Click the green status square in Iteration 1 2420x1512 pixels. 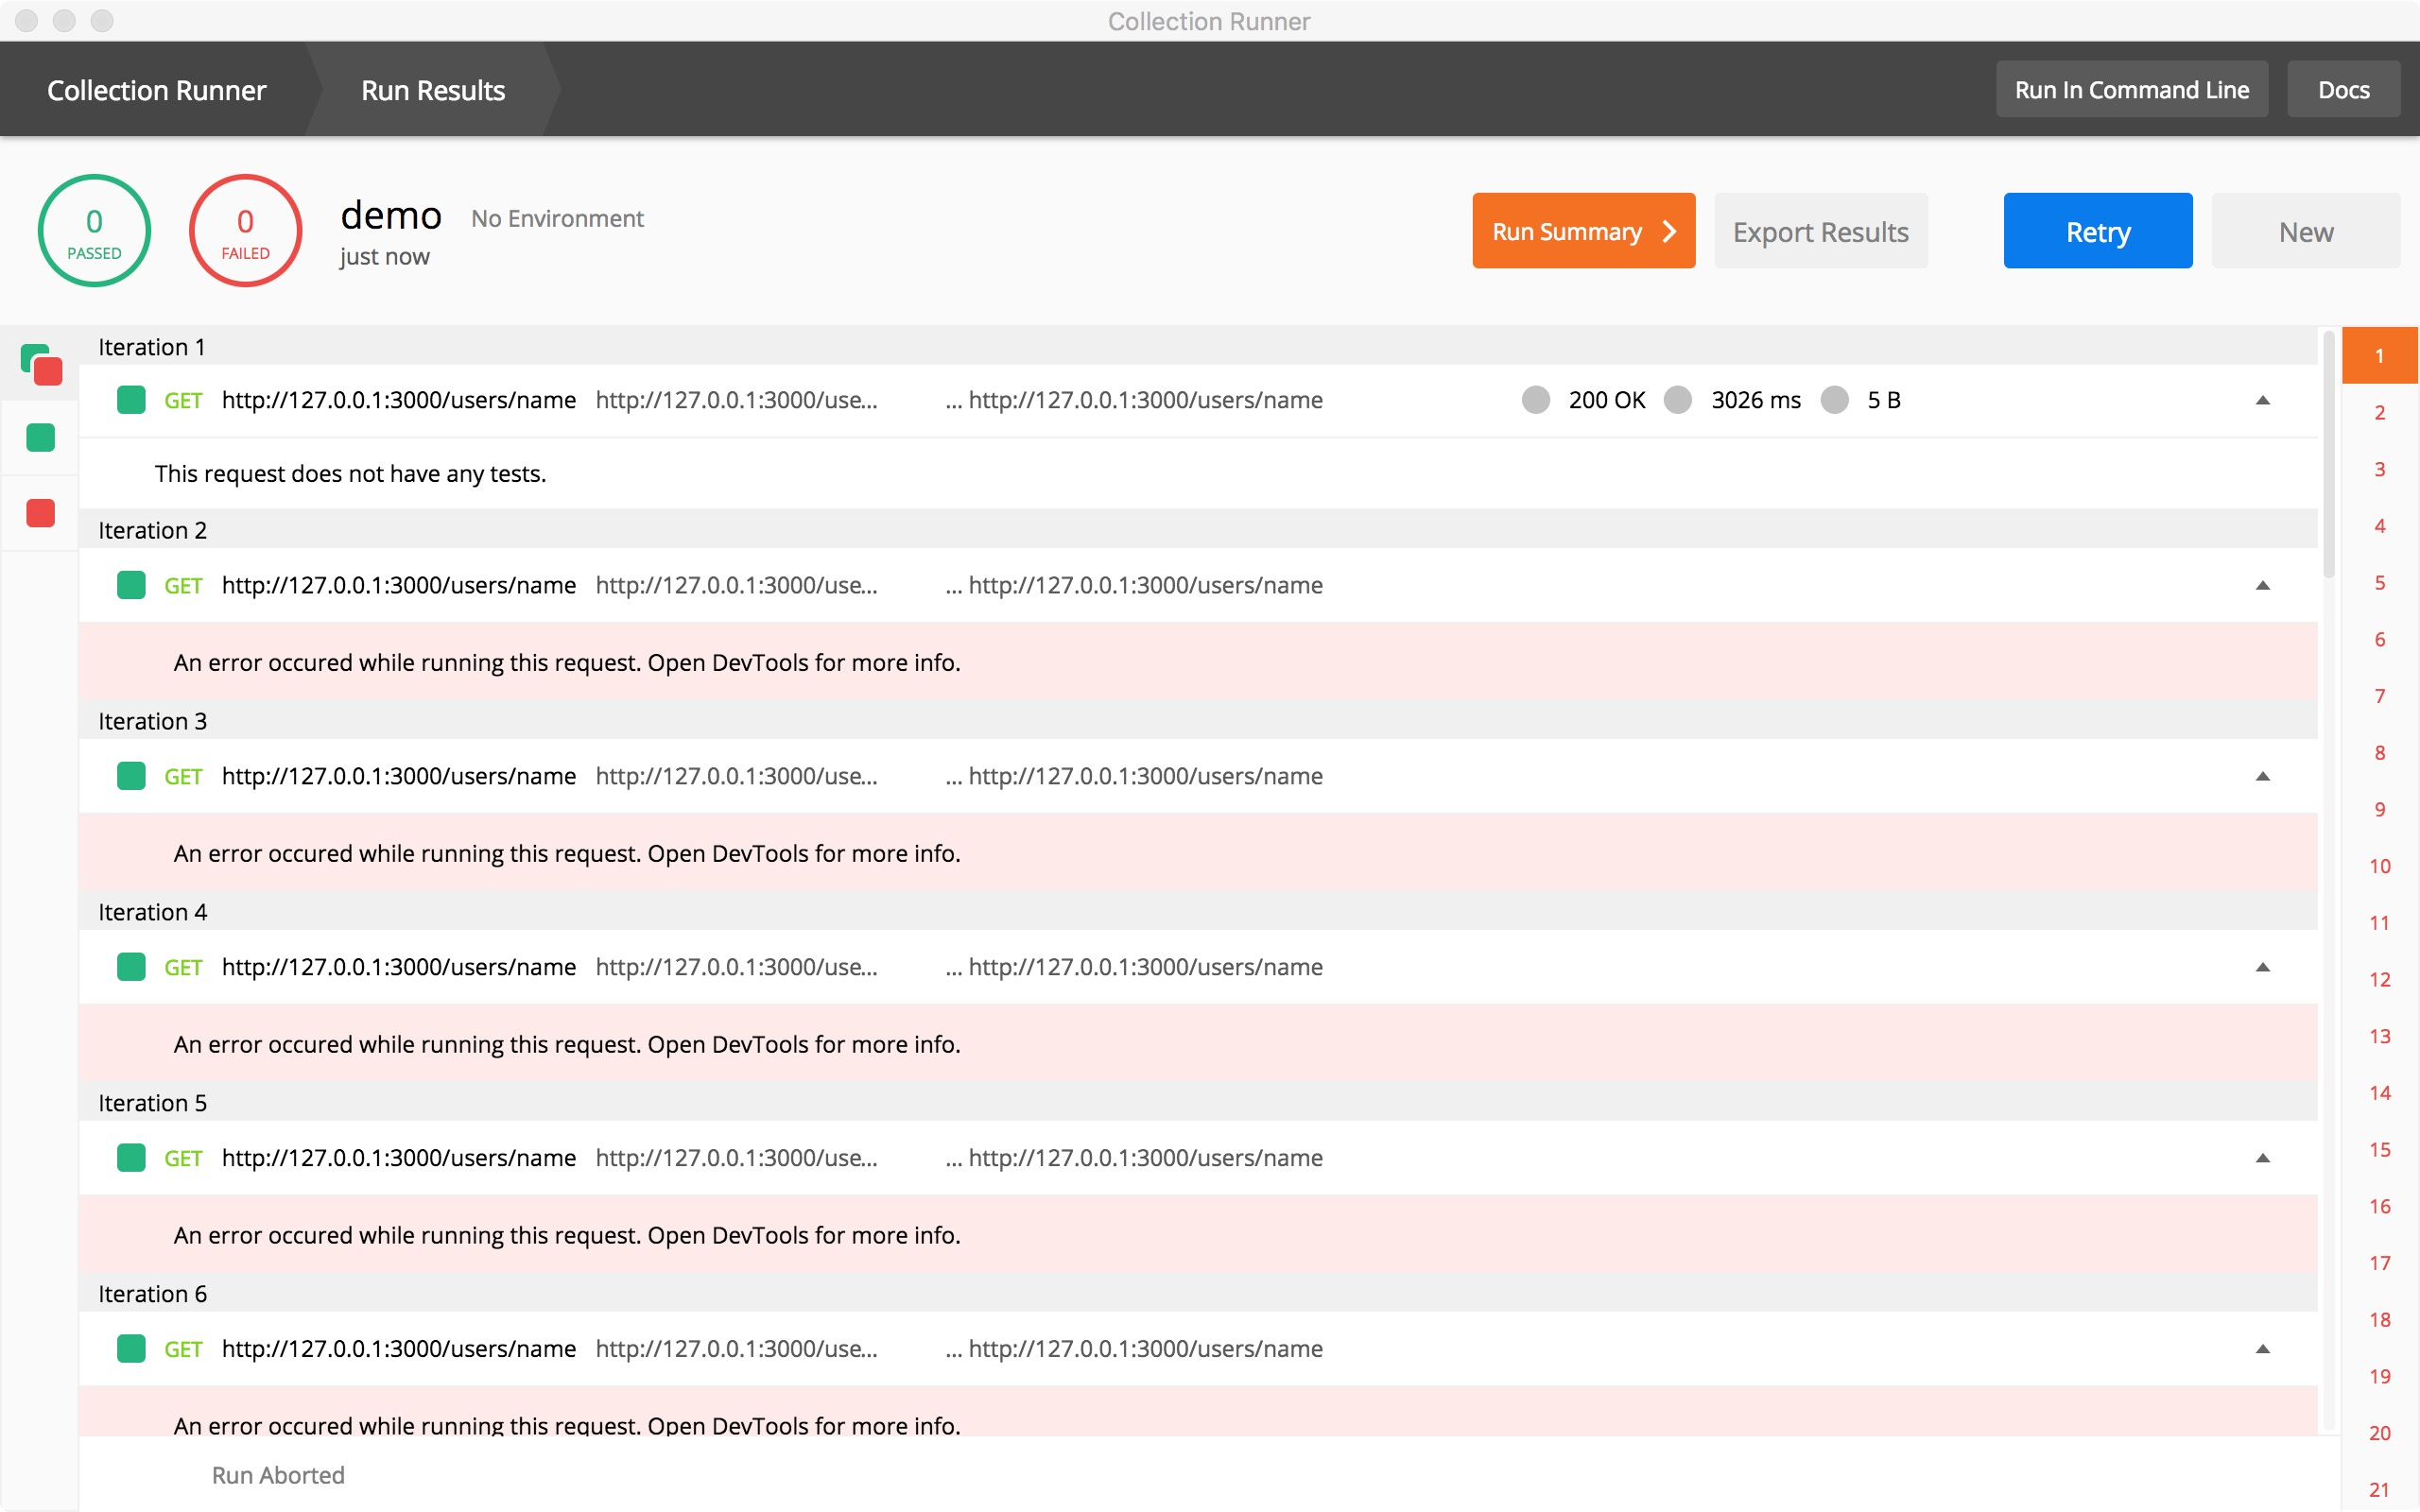point(131,400)
